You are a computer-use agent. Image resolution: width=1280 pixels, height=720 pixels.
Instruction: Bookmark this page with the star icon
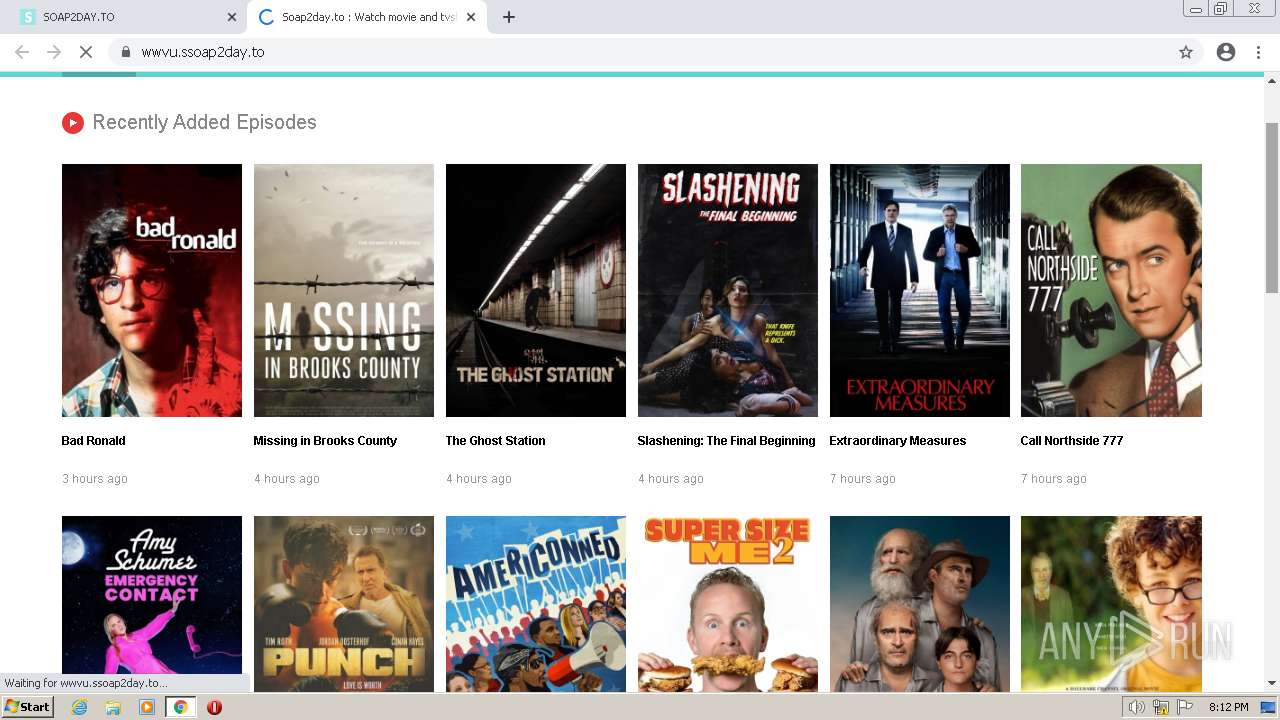point(1186,52)
